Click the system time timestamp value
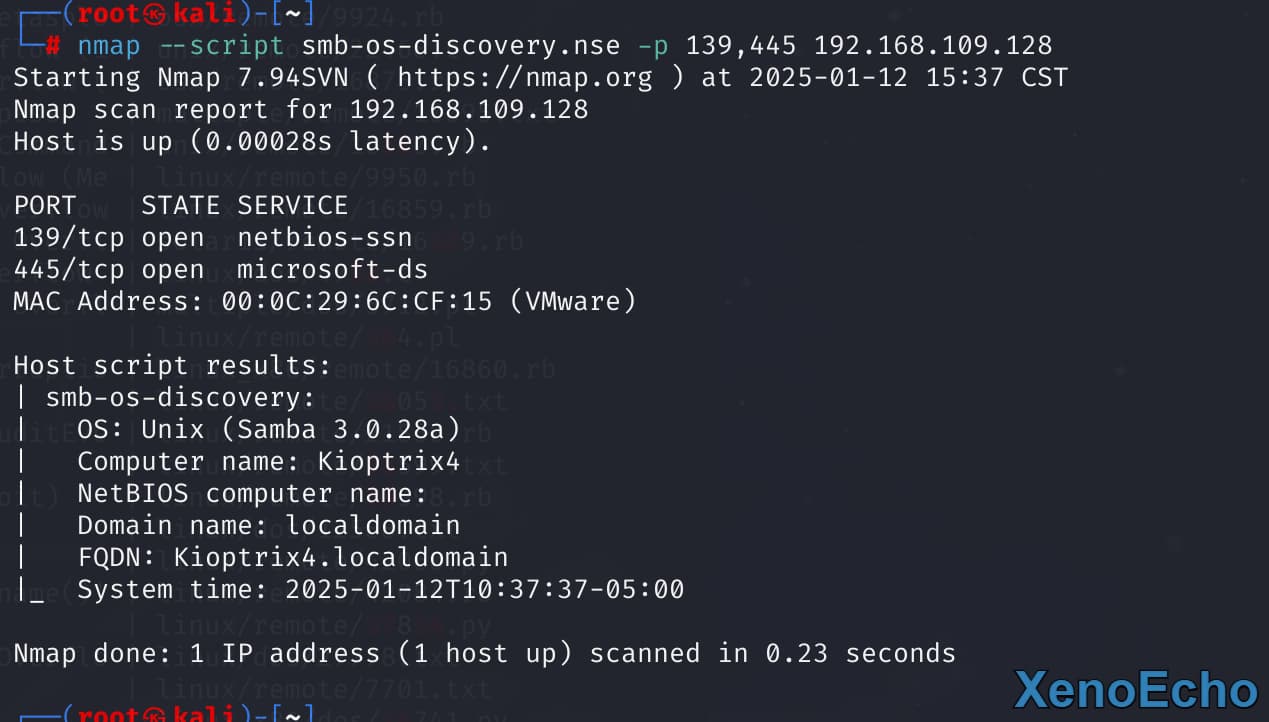 [x=485, y=590]
